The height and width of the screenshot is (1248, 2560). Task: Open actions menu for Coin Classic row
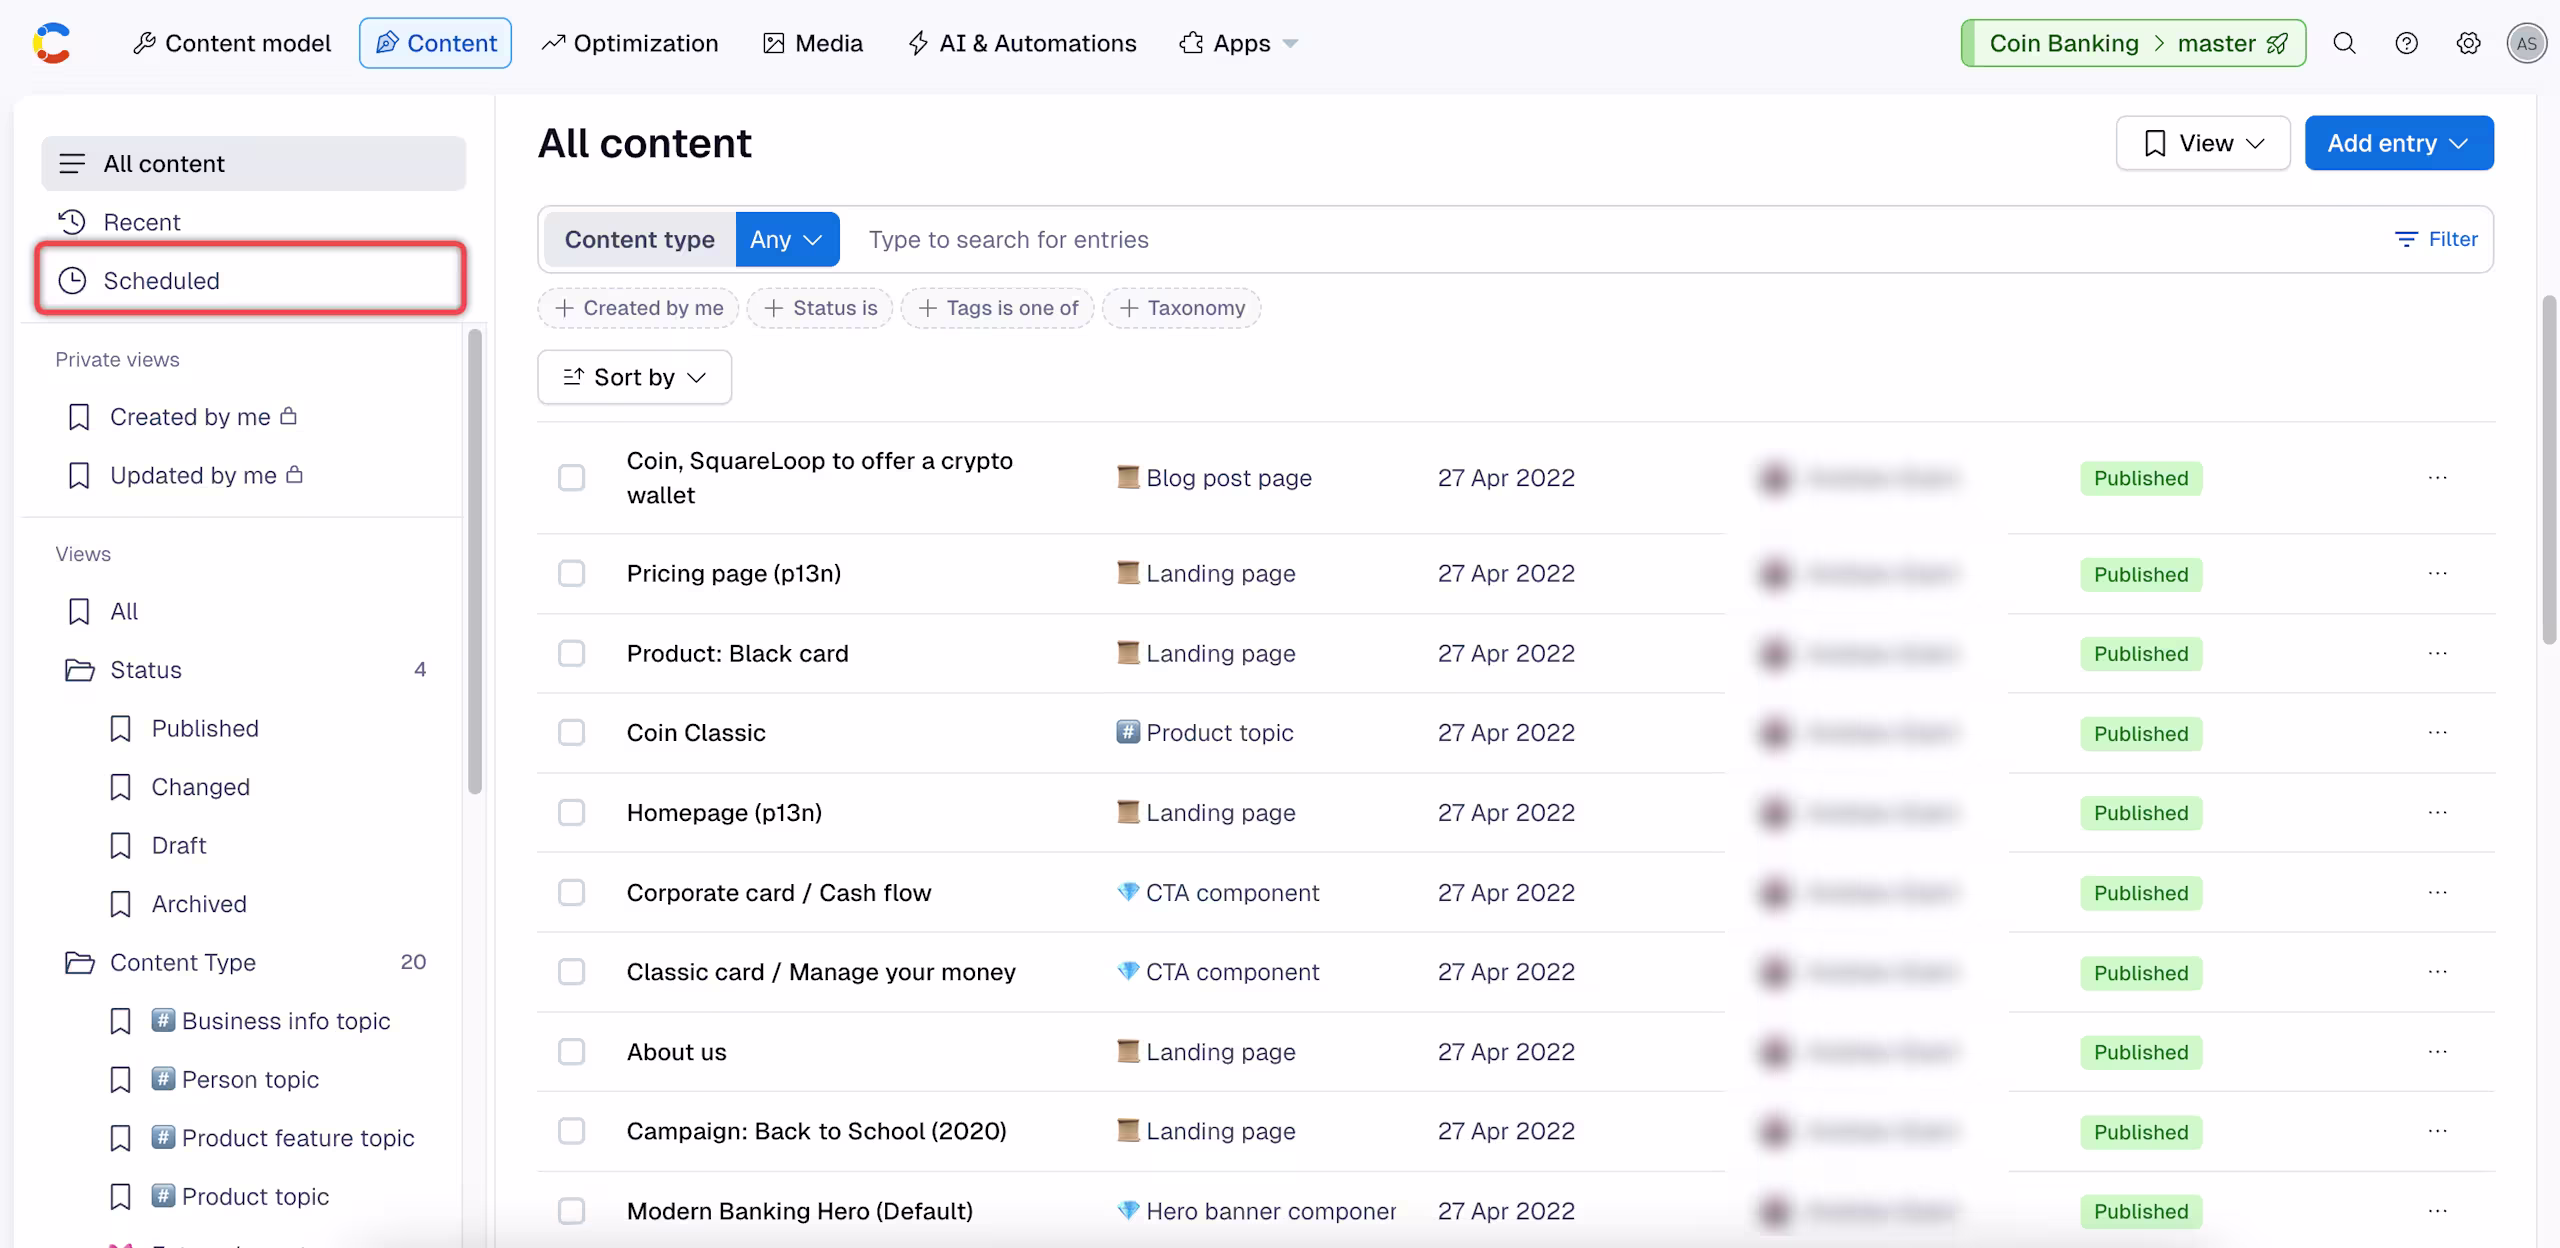tap(2437, 732)
